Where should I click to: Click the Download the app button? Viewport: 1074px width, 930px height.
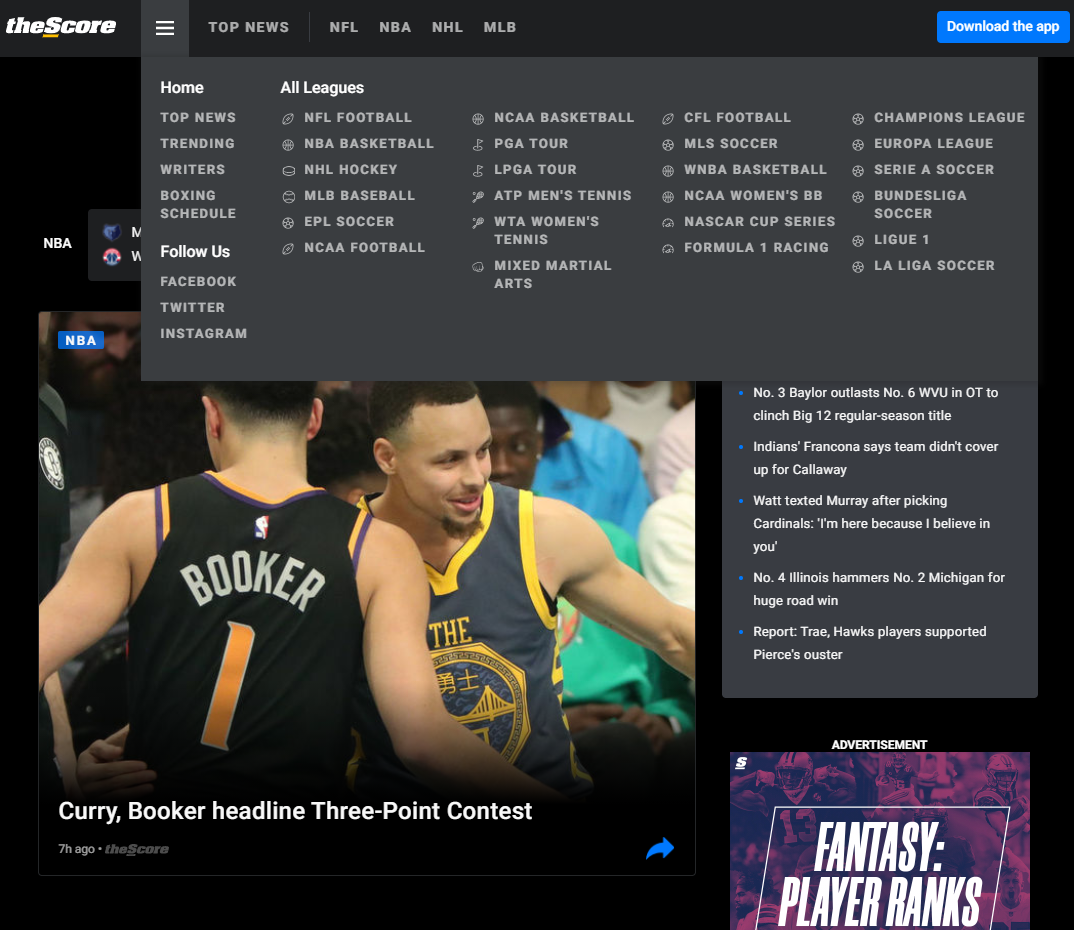click(1003, 27)
